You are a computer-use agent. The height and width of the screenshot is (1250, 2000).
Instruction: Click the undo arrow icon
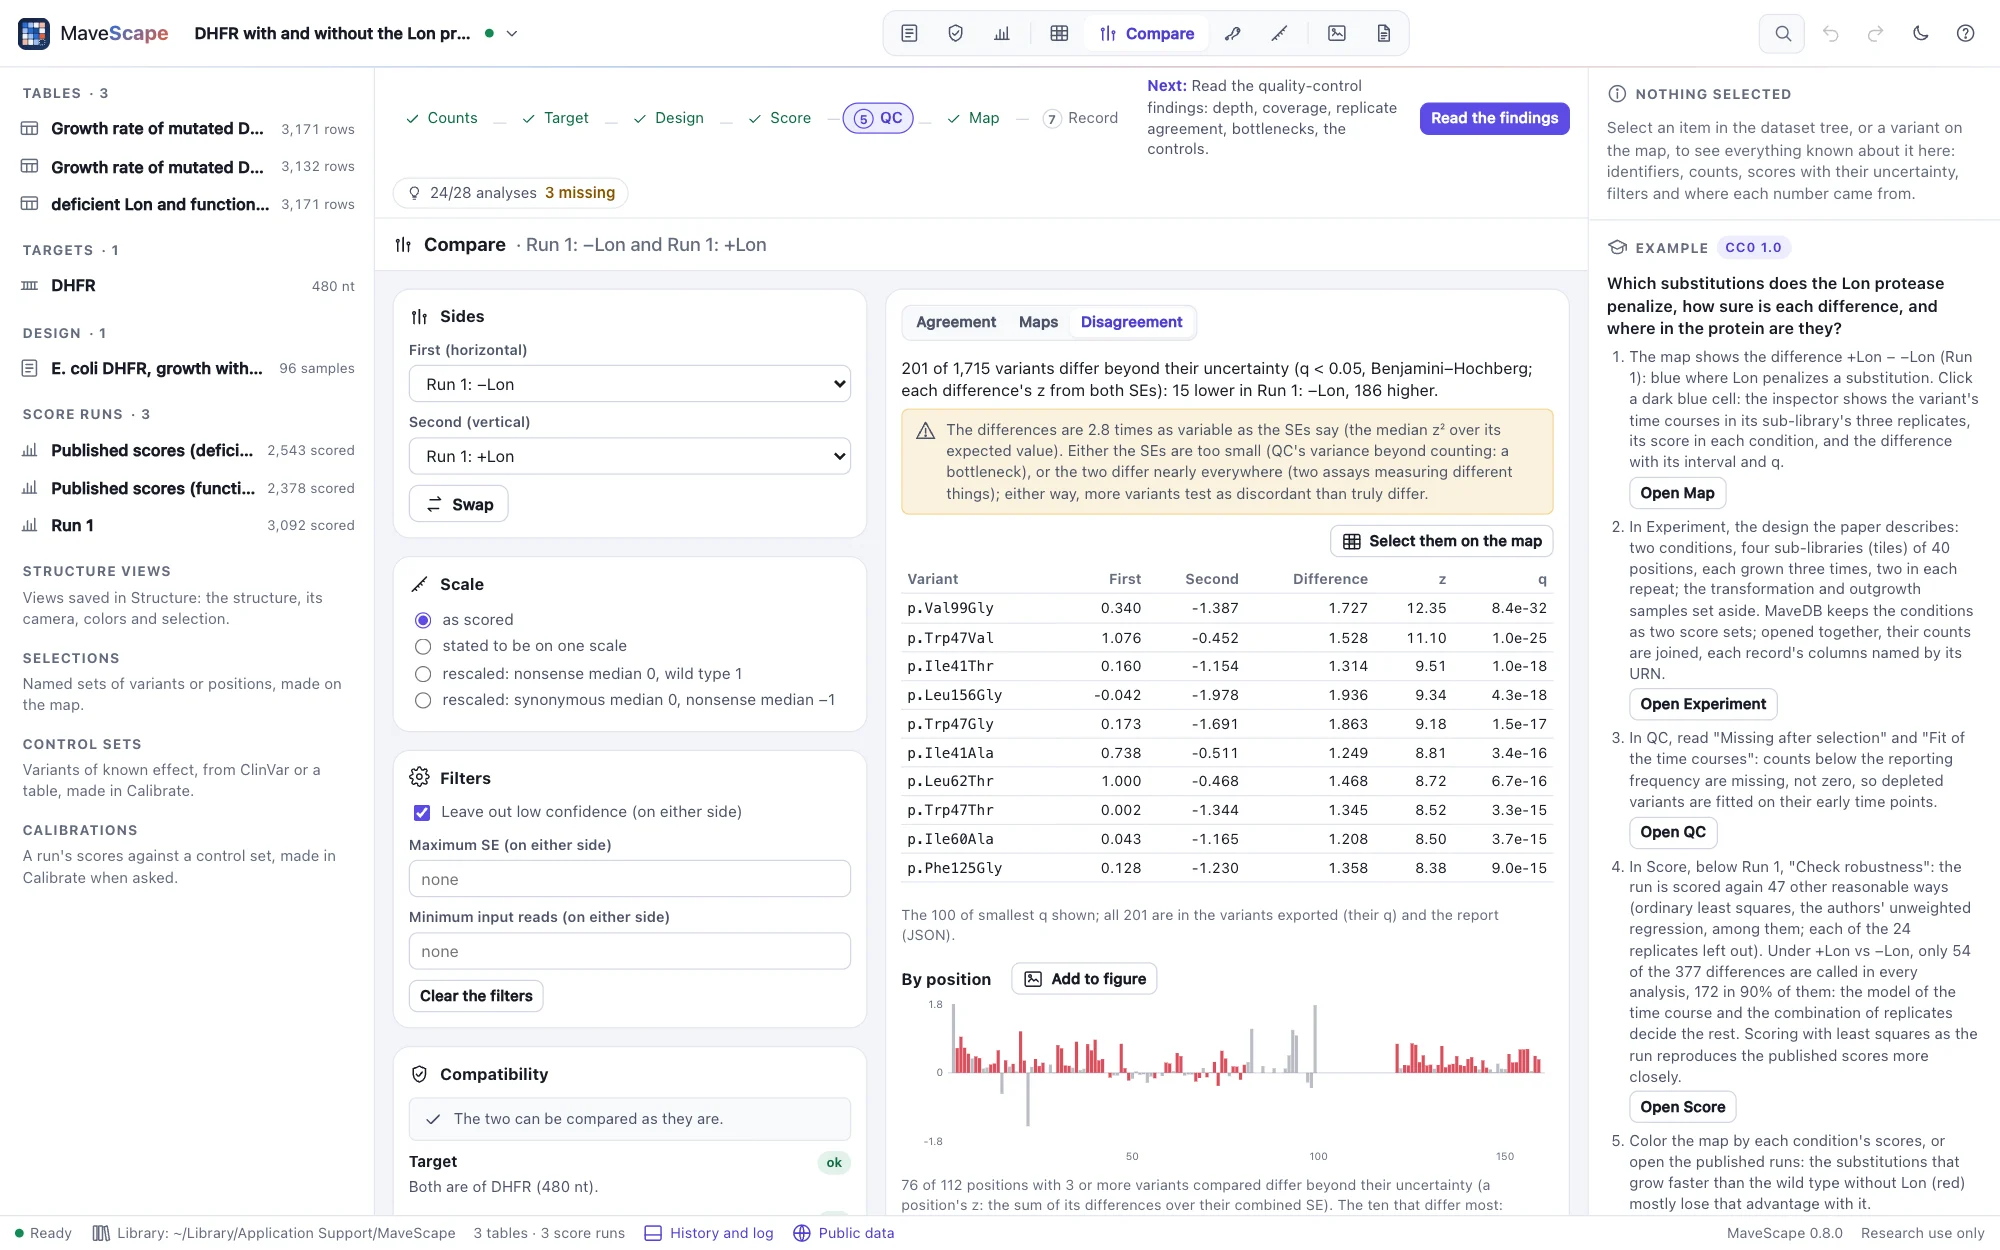point(1830,33)
